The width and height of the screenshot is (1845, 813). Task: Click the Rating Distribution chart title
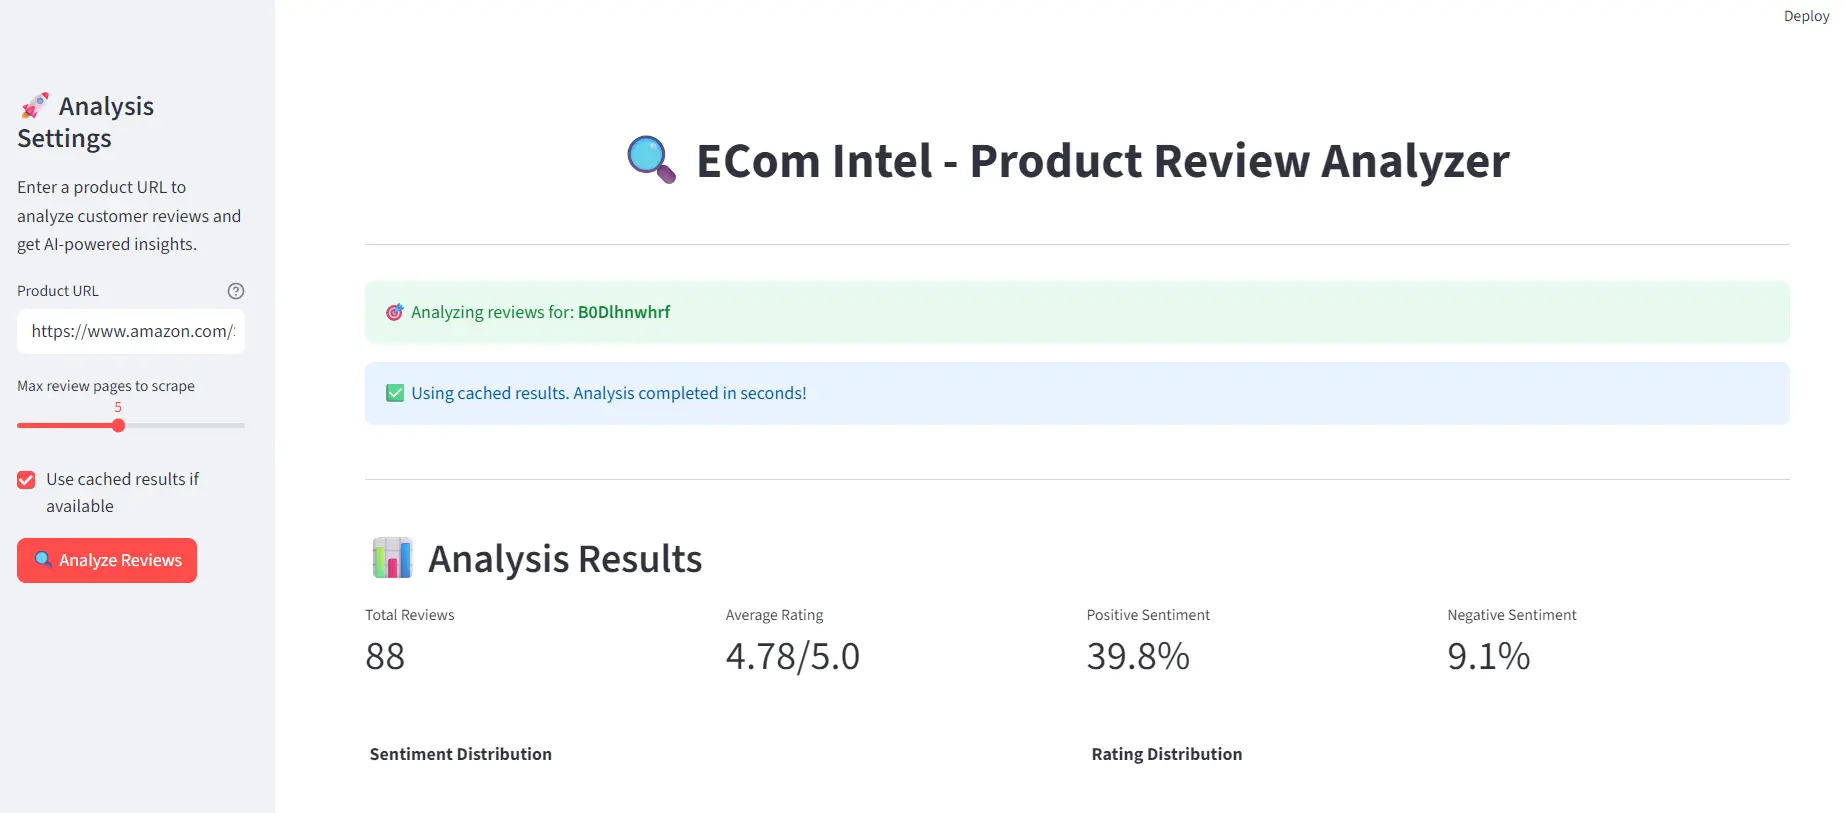pyautogui.click(x=1166, y=754)
